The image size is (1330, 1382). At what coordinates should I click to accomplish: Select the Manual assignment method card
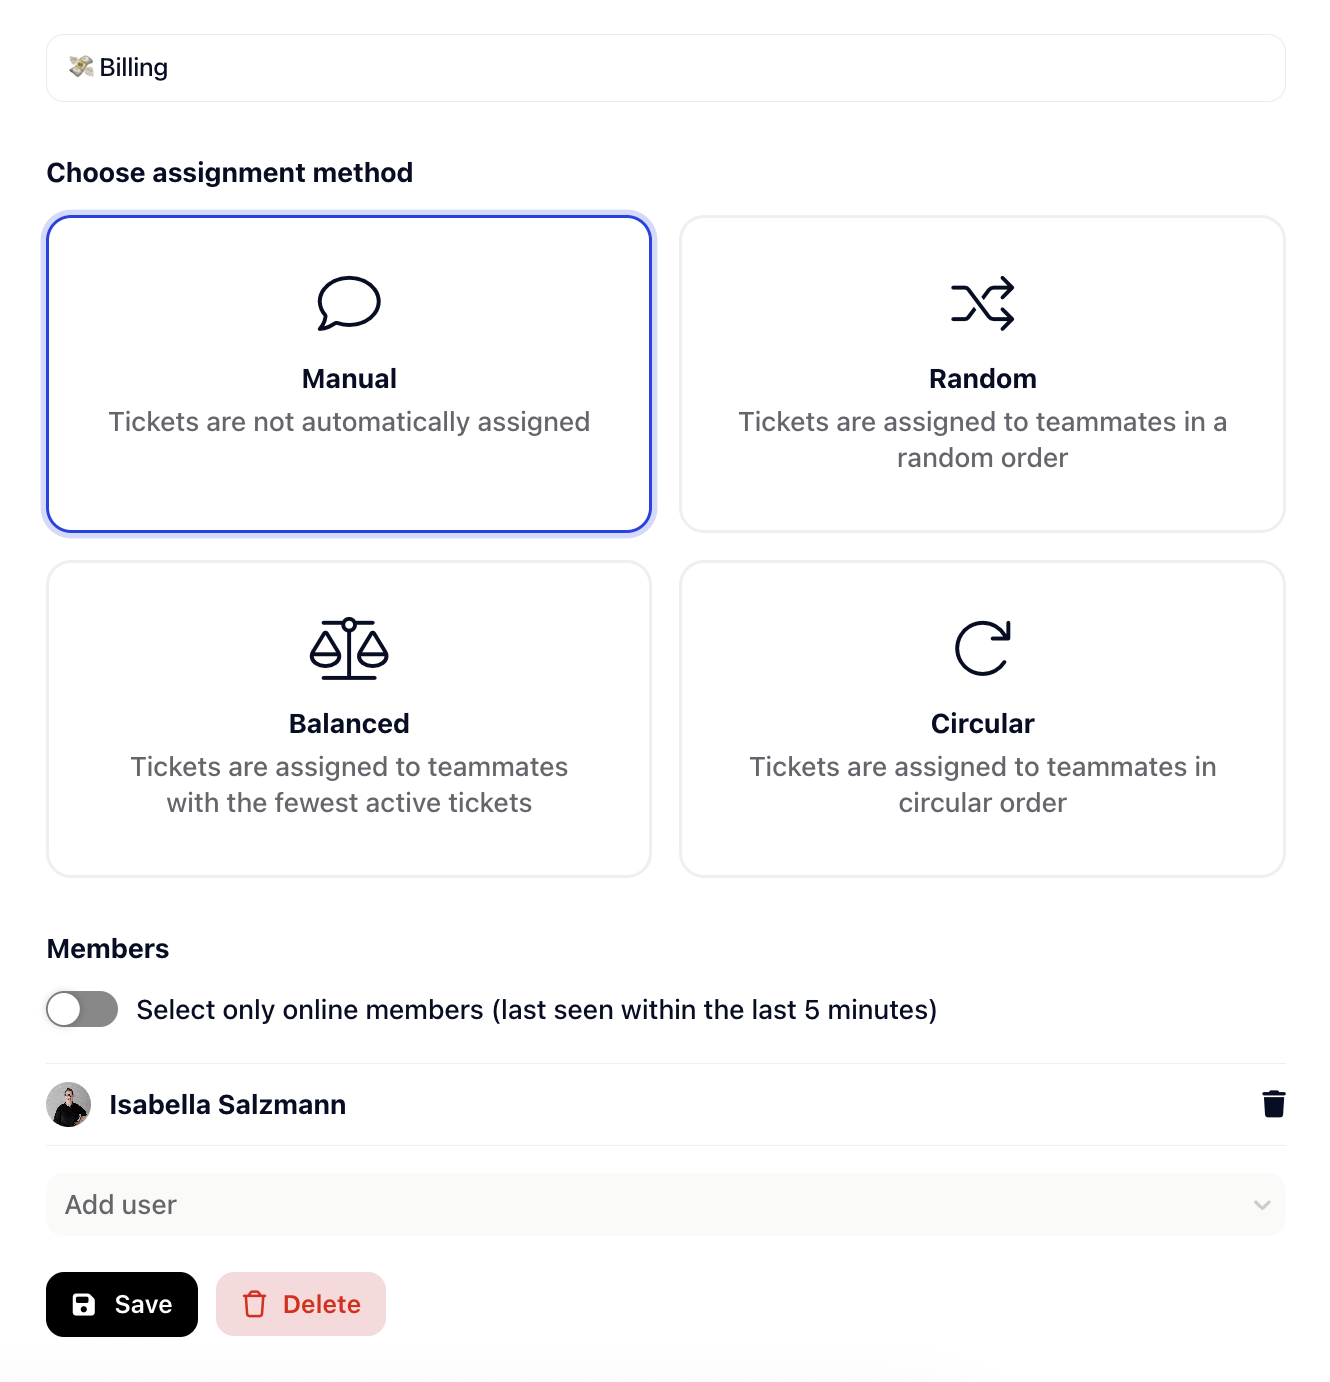click(x=349, y=374)
